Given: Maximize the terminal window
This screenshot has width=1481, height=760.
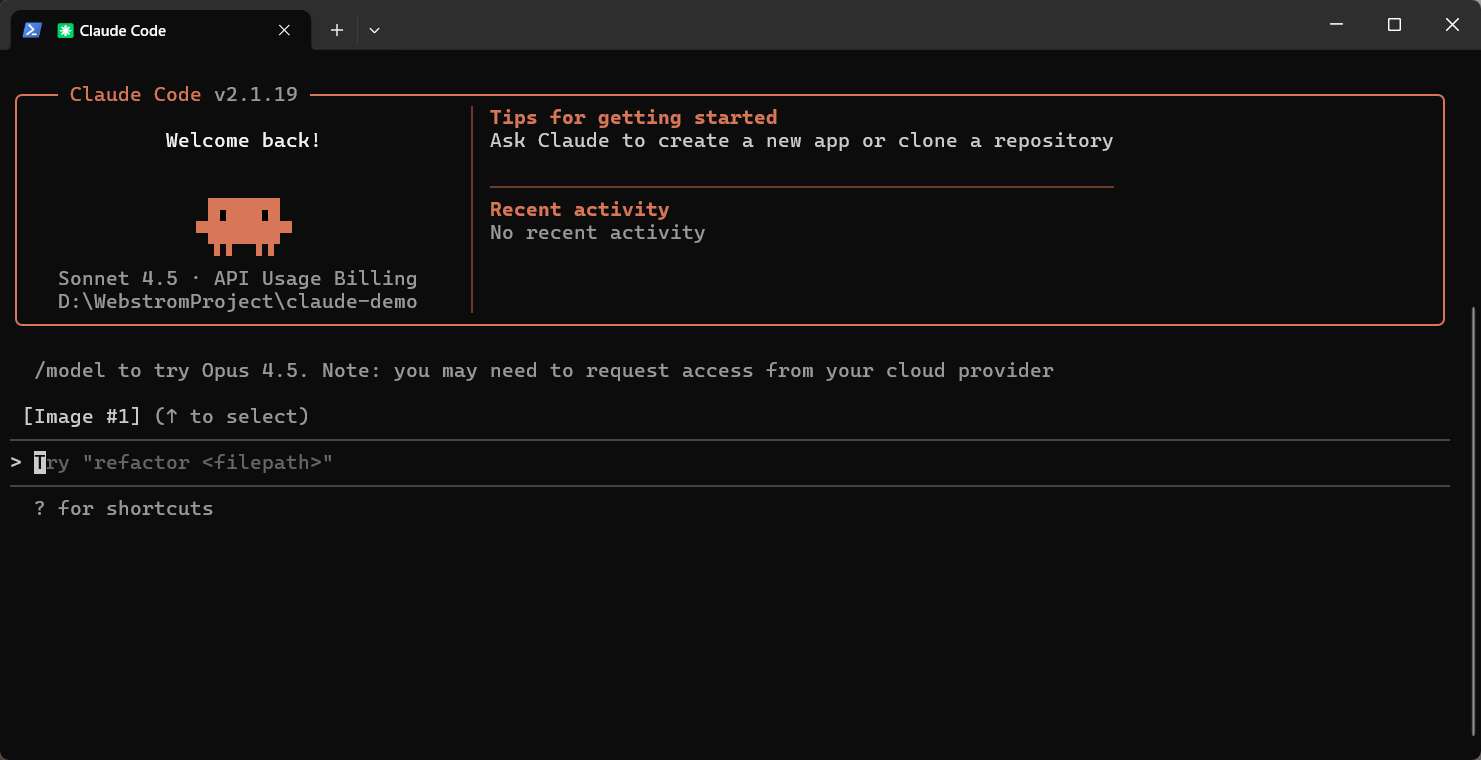Looking at the screenshot, I should pyautogui.click(x=1394, y=25).
